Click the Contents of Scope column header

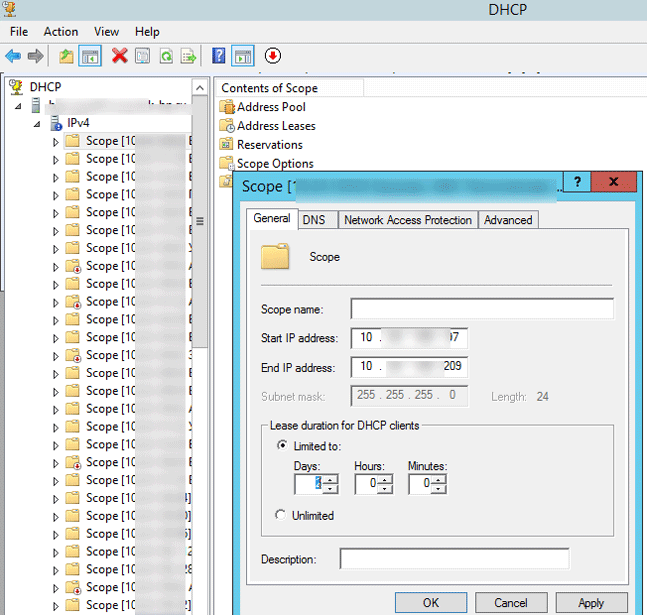pyautogui.click(x=290, y=88)
